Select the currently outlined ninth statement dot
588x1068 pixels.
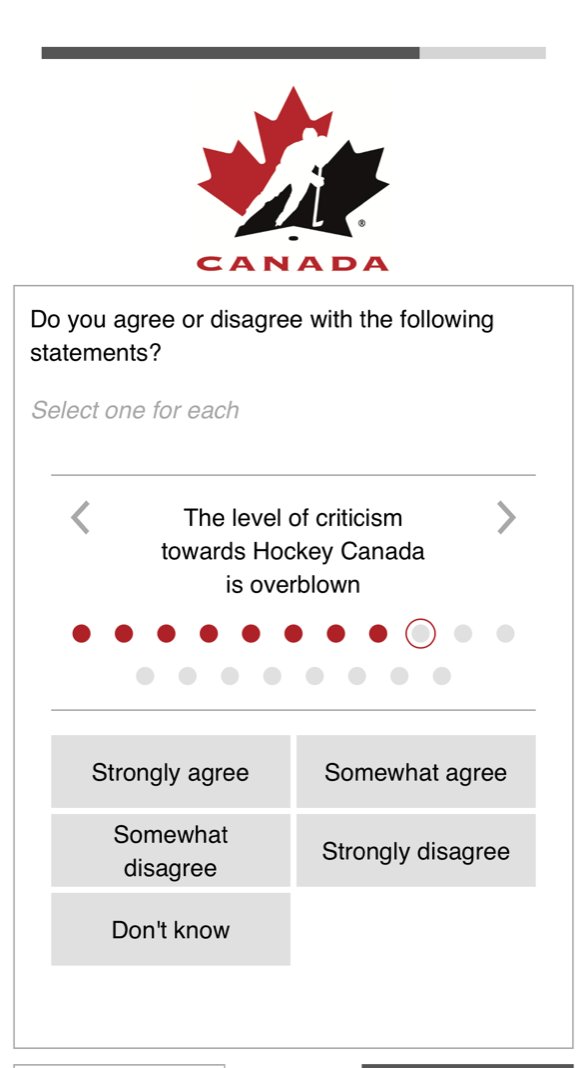pos(420,633)
